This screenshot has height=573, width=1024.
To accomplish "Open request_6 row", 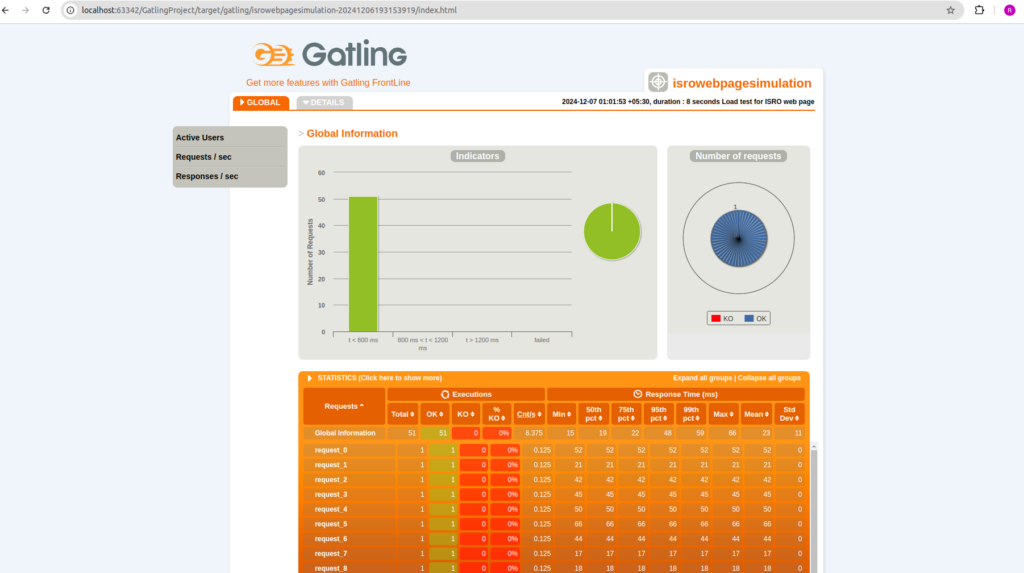I will [554, 539].
